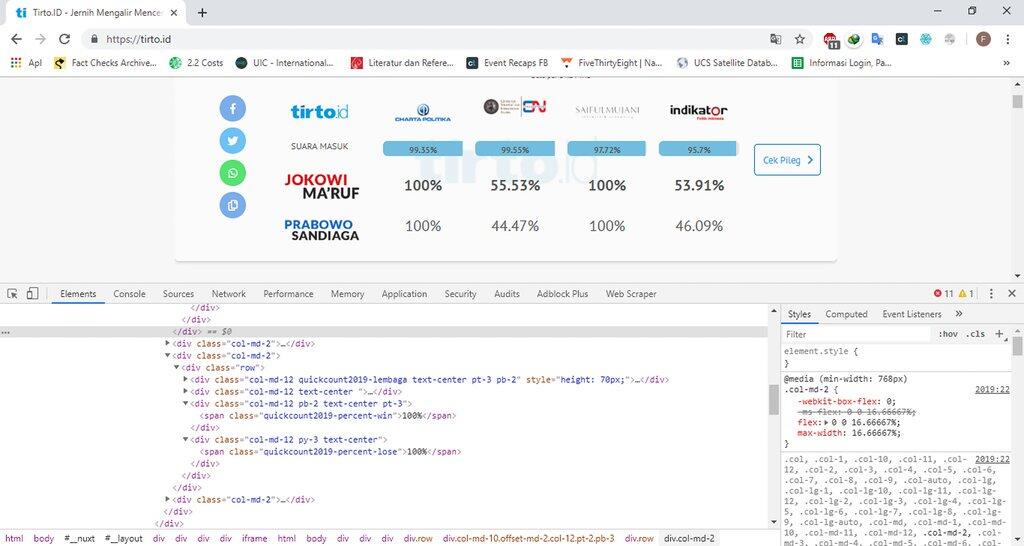The width and height of the screenshot is (1024, 546).
Task: Expand the first collapsed col-md-2 div
Action: coord(168,343)
